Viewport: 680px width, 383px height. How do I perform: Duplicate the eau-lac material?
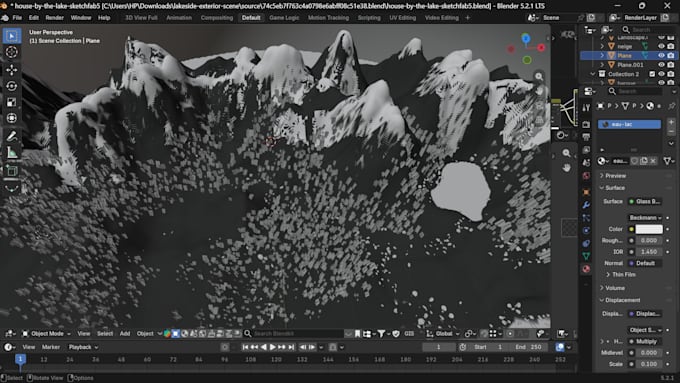coord(644,161)
